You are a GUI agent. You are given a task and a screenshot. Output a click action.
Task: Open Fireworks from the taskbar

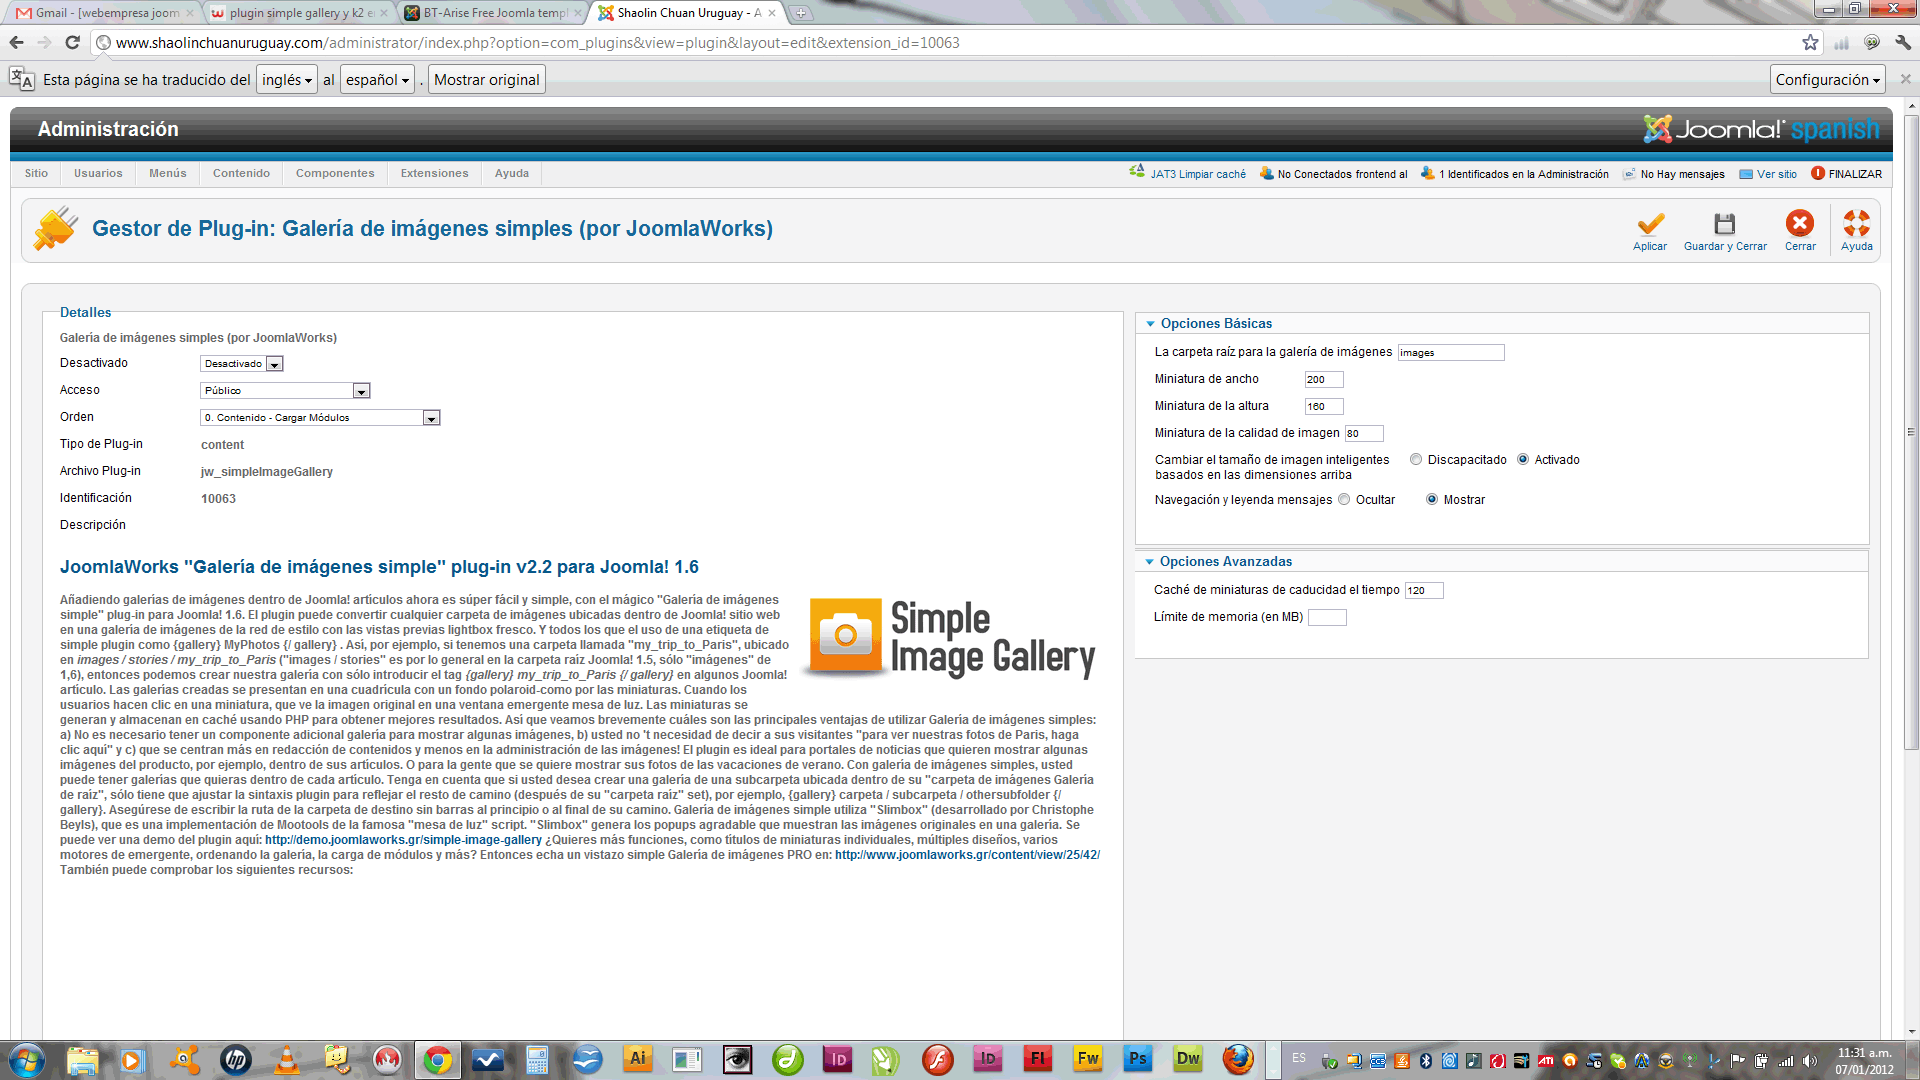[1088, 1059]
